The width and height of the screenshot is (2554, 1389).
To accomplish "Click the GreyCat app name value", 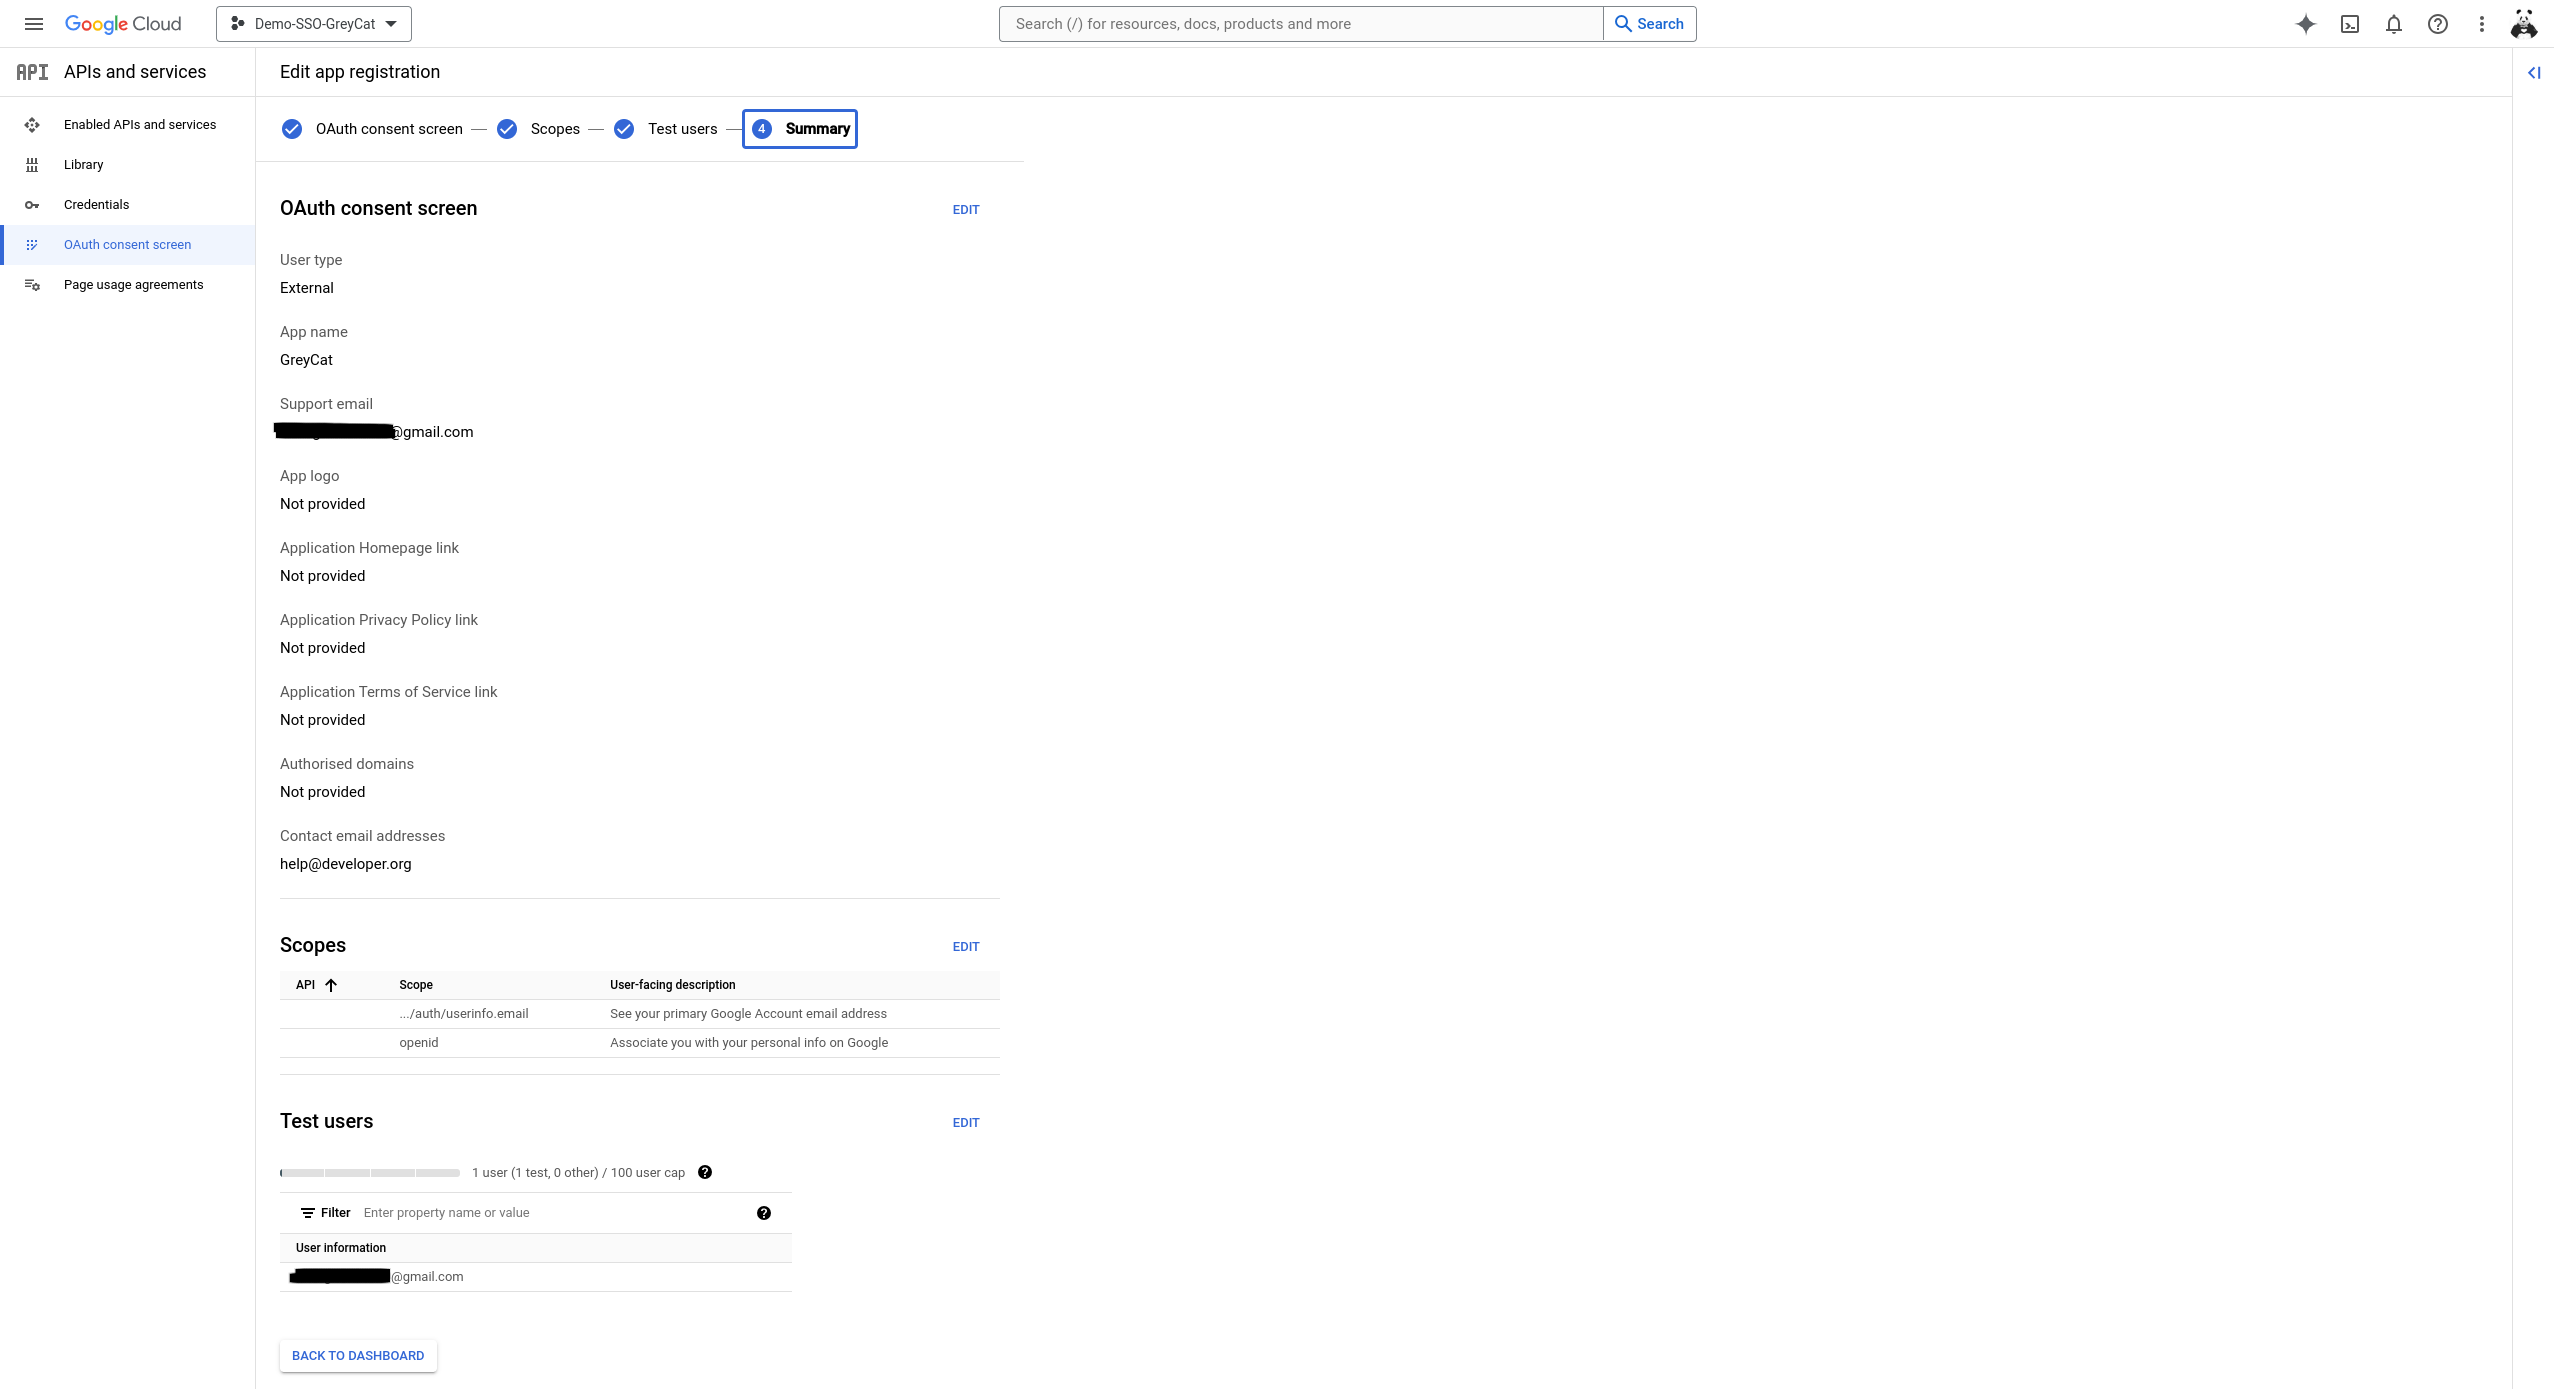I will [x=306, y=360].
